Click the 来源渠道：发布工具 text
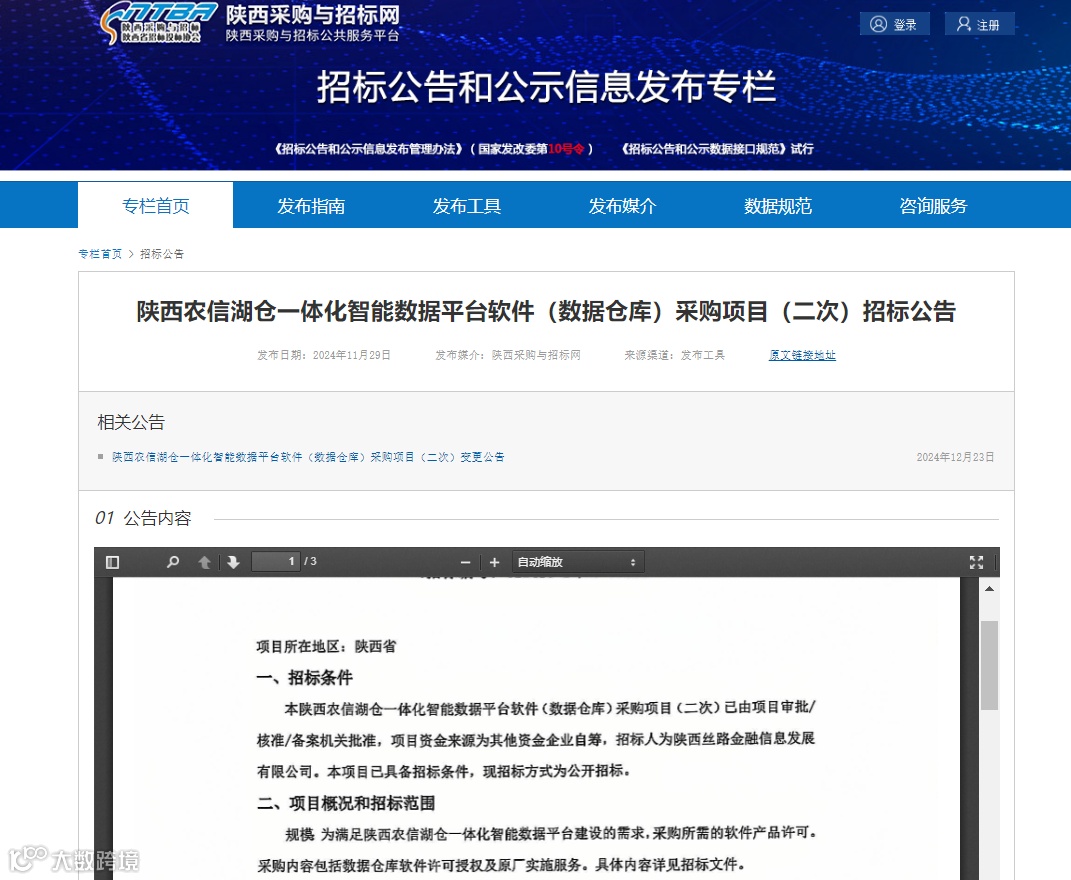 [x=674, y=355]
